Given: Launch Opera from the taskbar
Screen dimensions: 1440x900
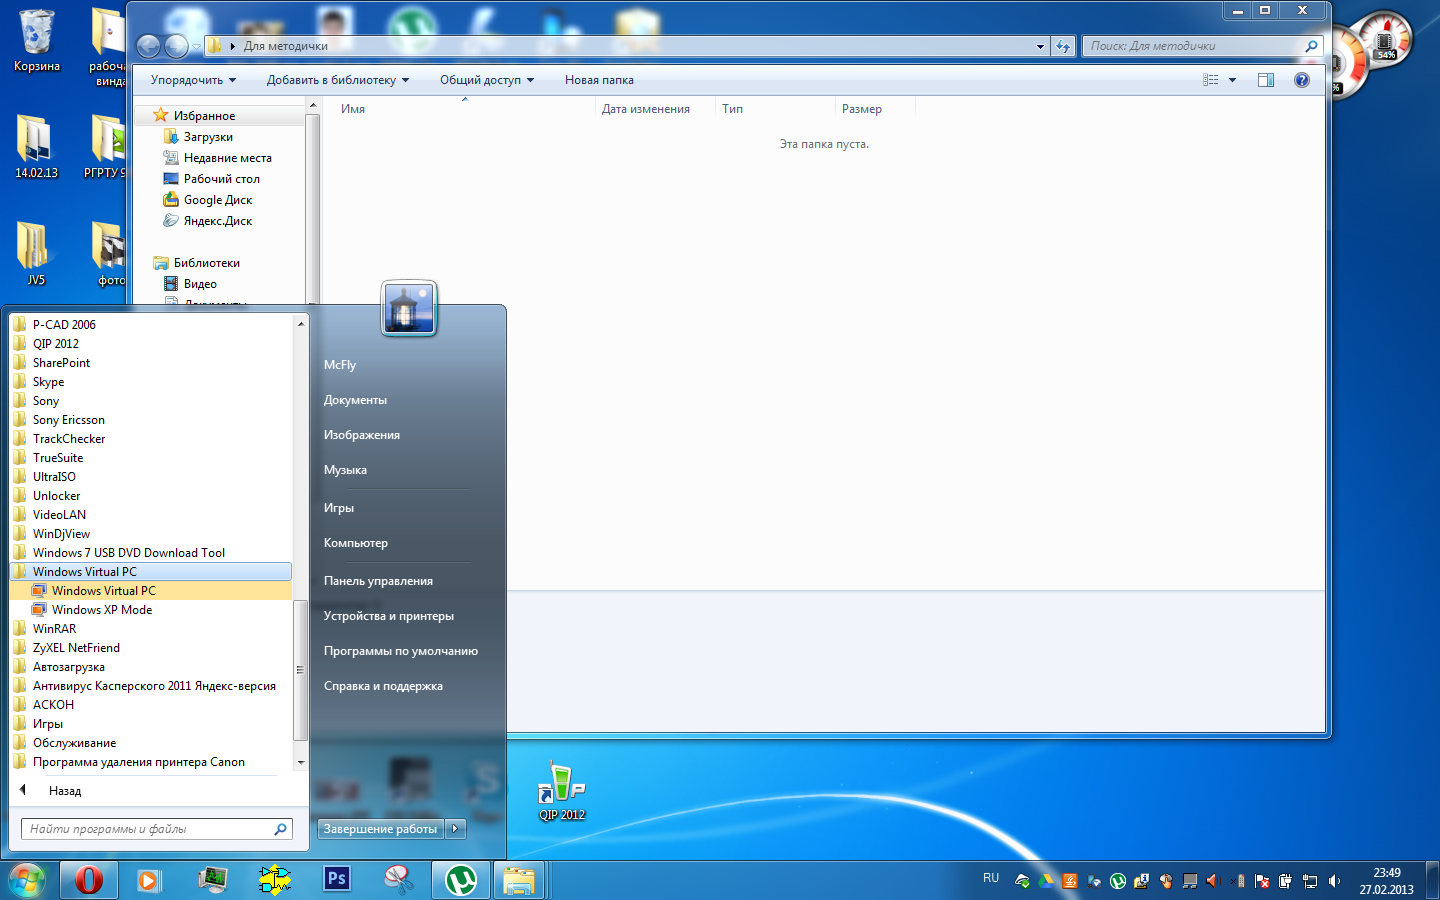Looking at the screenshot, I should [x=88, y=880].
